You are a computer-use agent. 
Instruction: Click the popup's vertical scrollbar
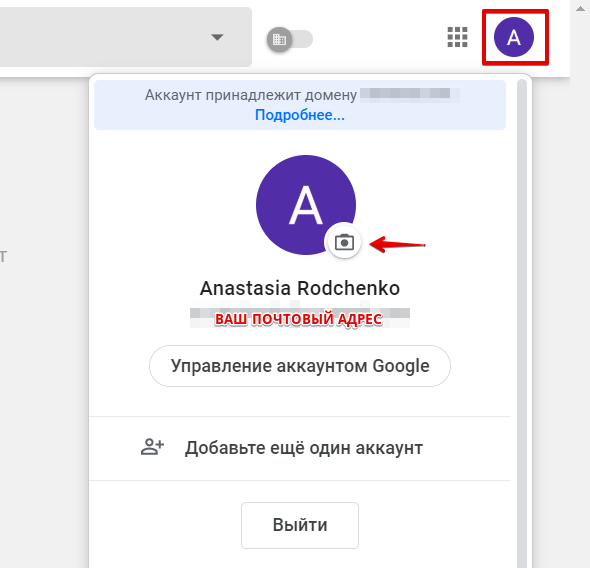(x=522, y=322)
